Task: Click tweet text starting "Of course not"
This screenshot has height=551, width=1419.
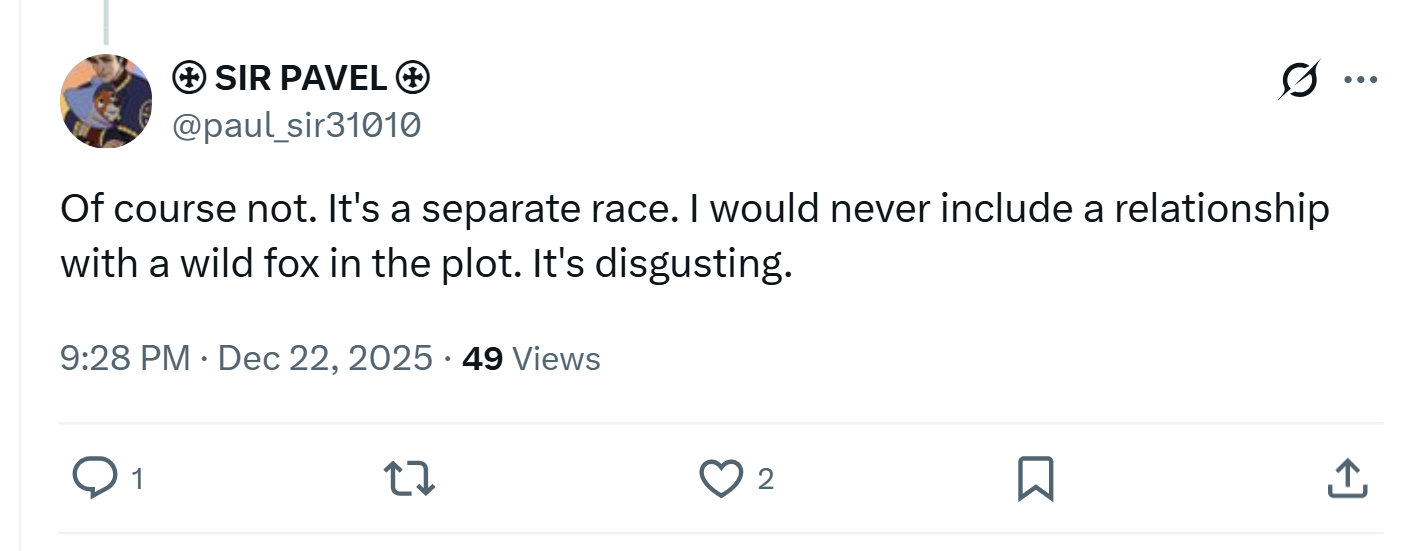Action: coord(695,237)
